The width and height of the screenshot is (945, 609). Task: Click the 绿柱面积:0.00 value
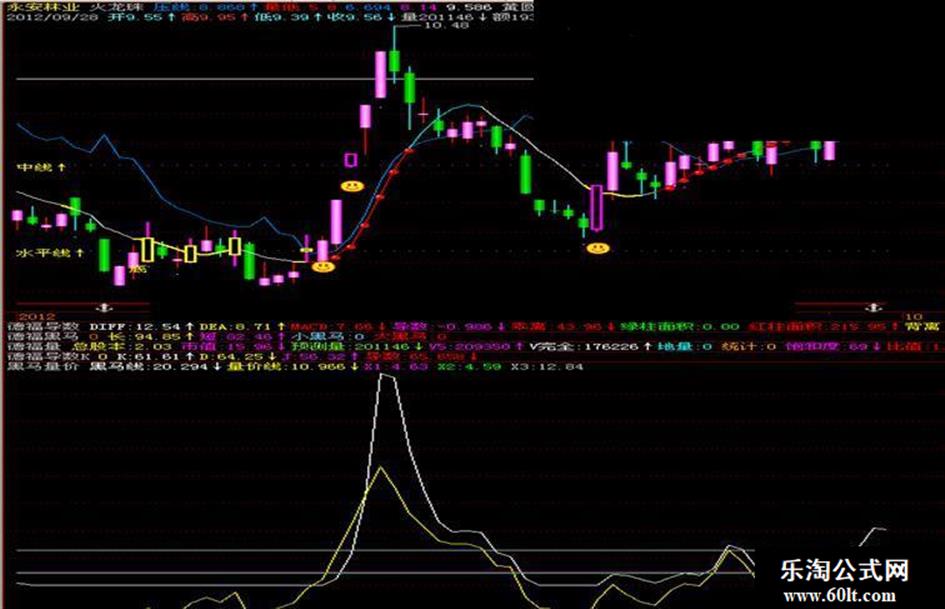point(680,327)
